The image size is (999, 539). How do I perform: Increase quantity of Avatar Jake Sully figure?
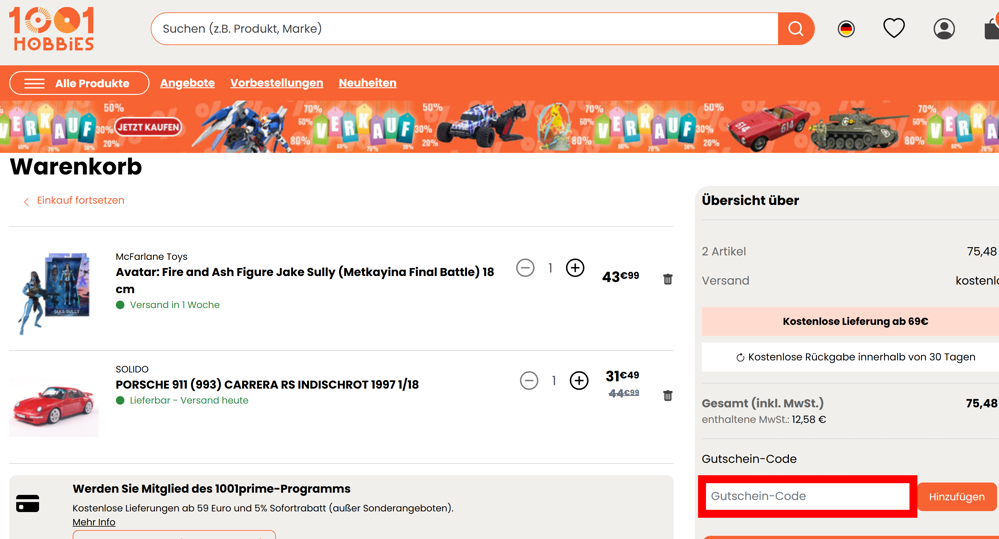(x=575, y=268)
